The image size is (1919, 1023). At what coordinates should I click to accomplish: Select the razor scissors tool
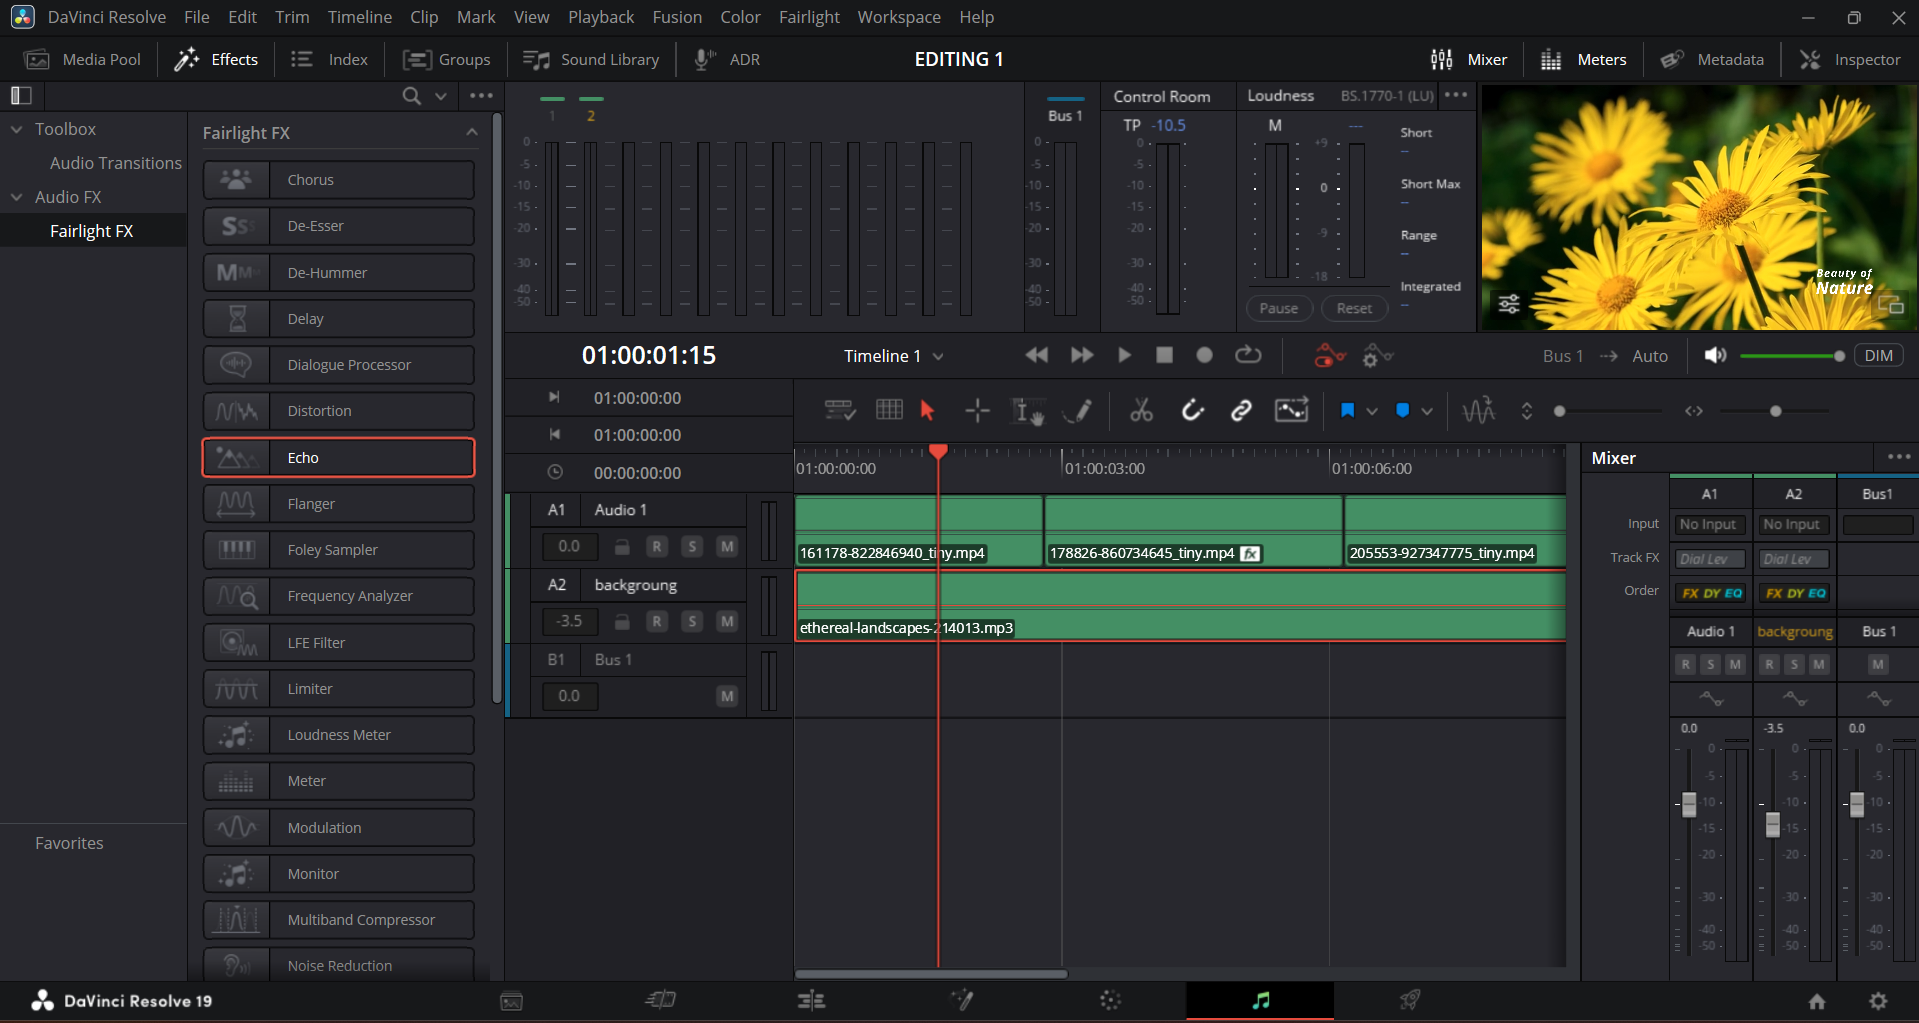1141,410
